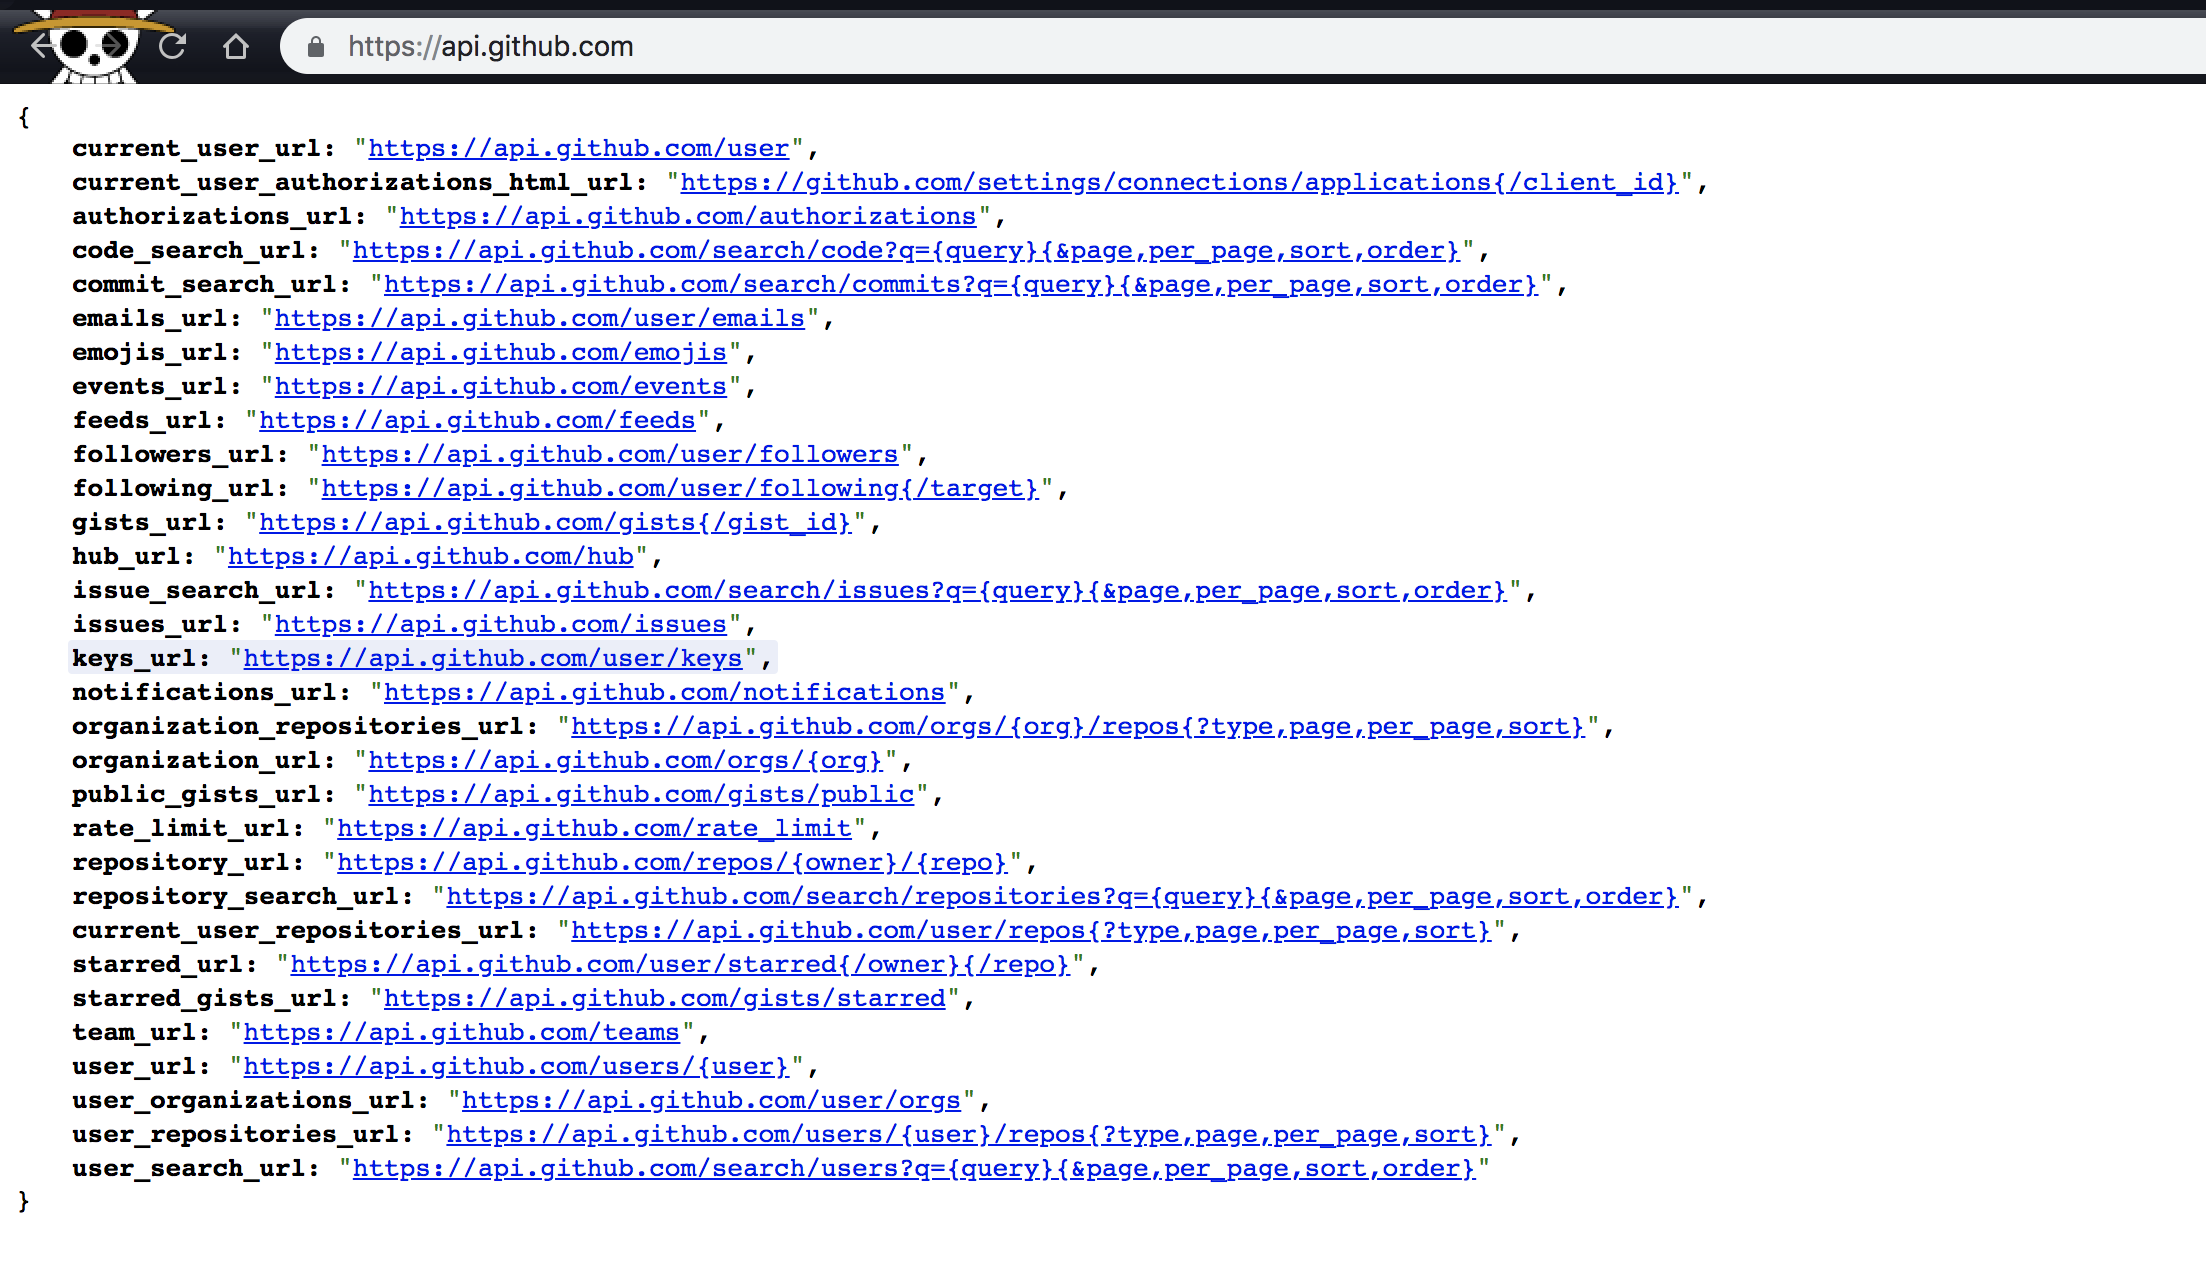The height and width of the screenshot is (1282, 2206).
Task: Open the browser home page
Action: pyautogui.click(x=236, y=46)
